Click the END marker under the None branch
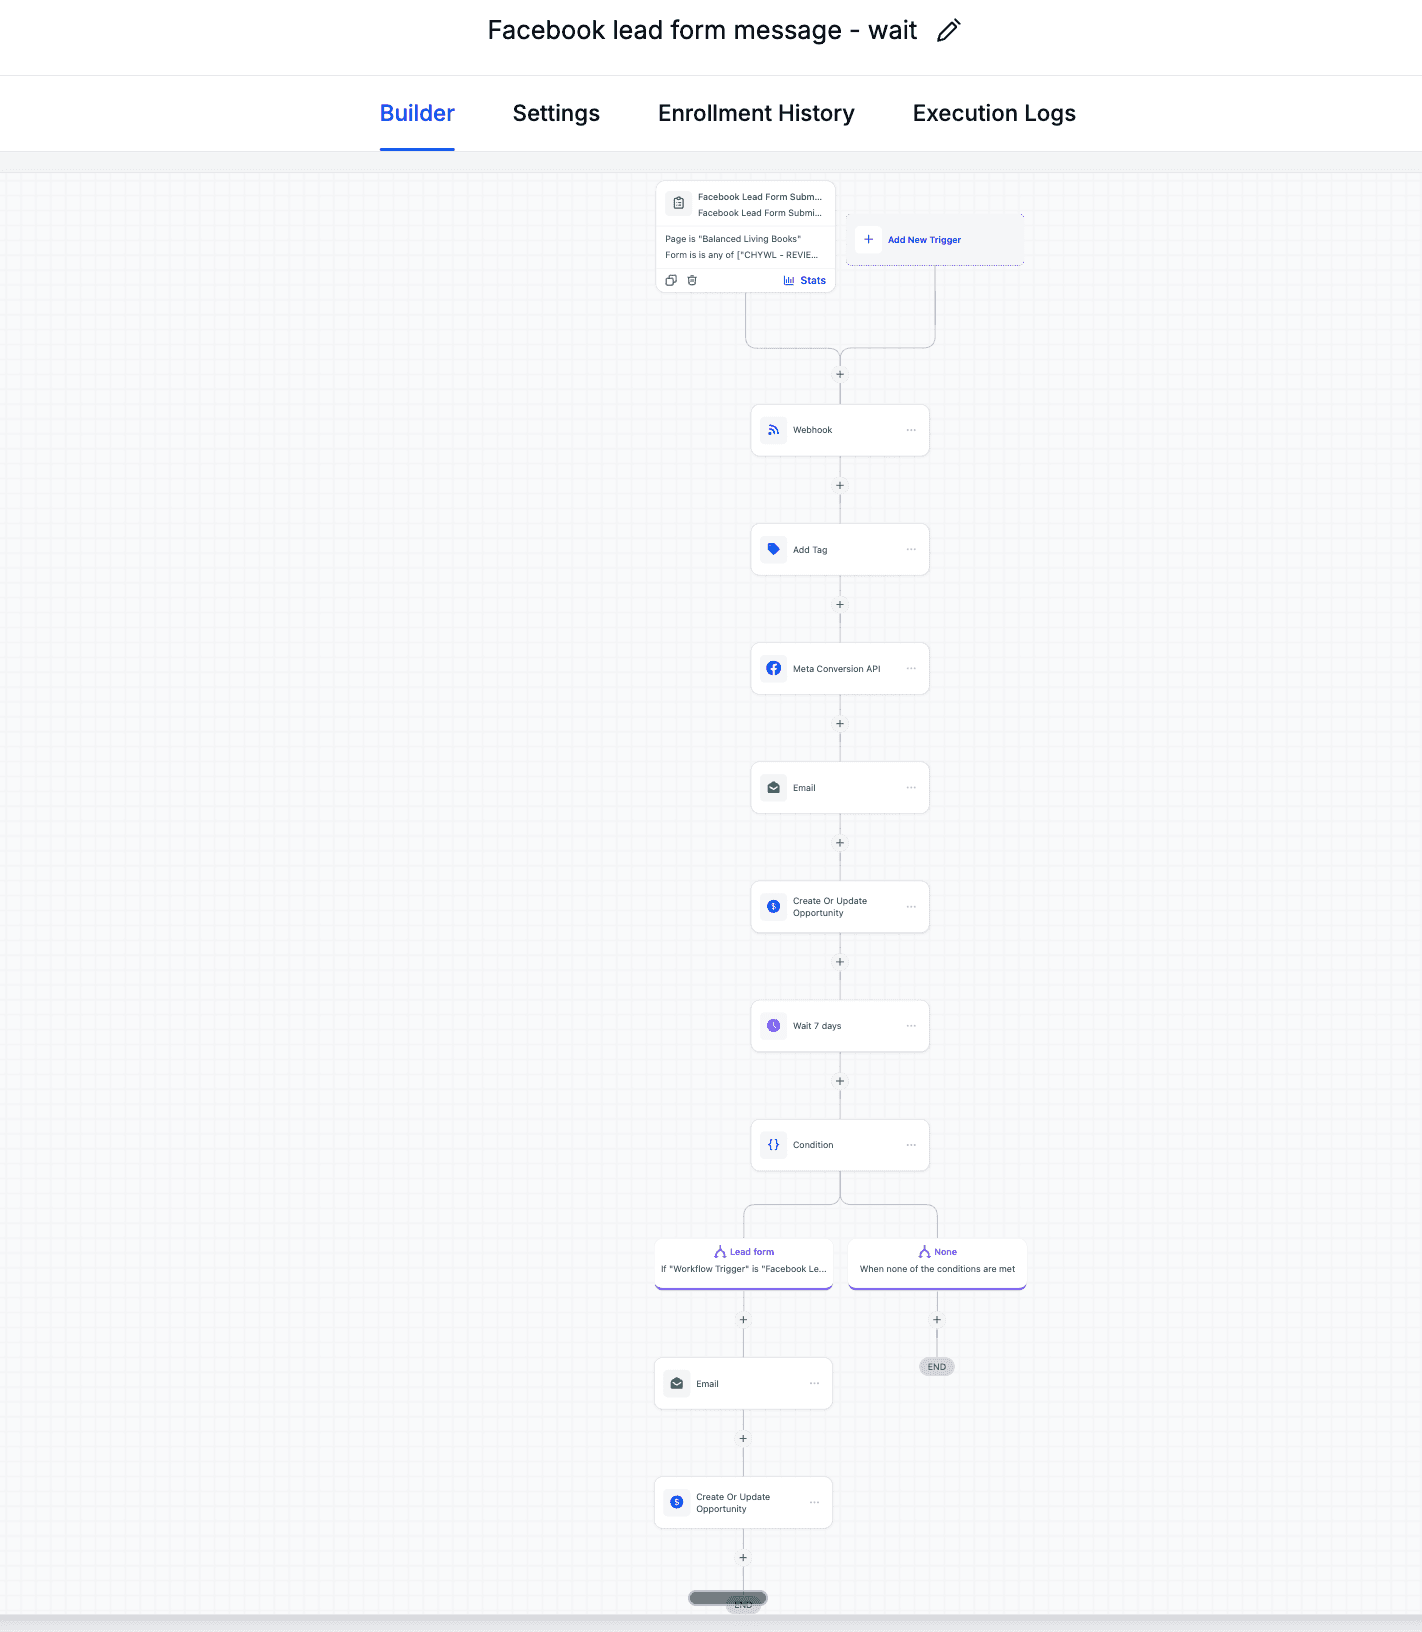 coord(937,1366)
